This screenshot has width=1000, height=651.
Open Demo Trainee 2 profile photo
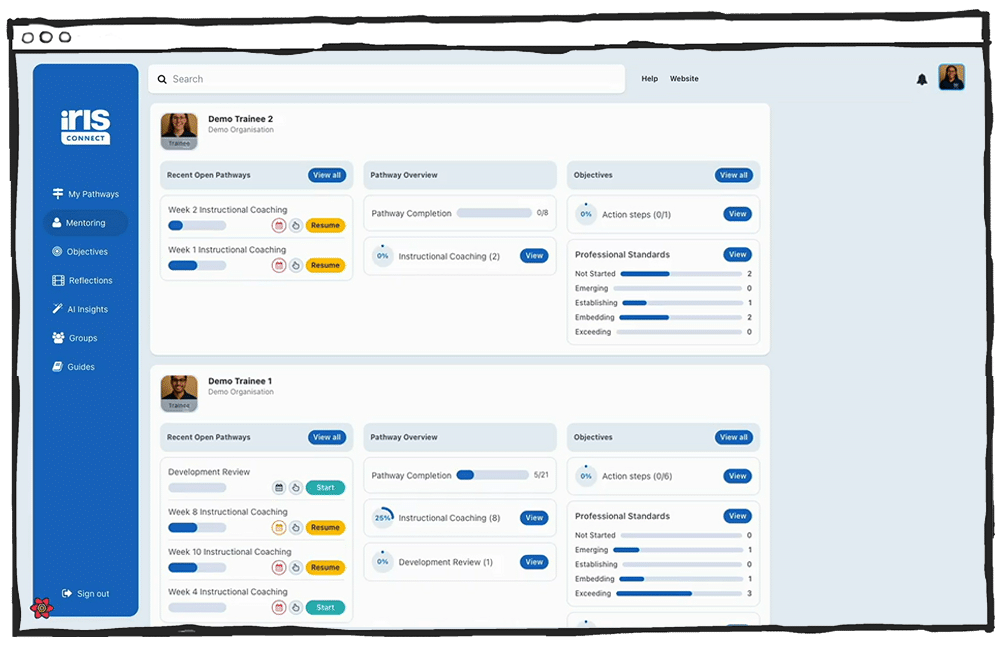pyautogui.click(x=179, y=131)
